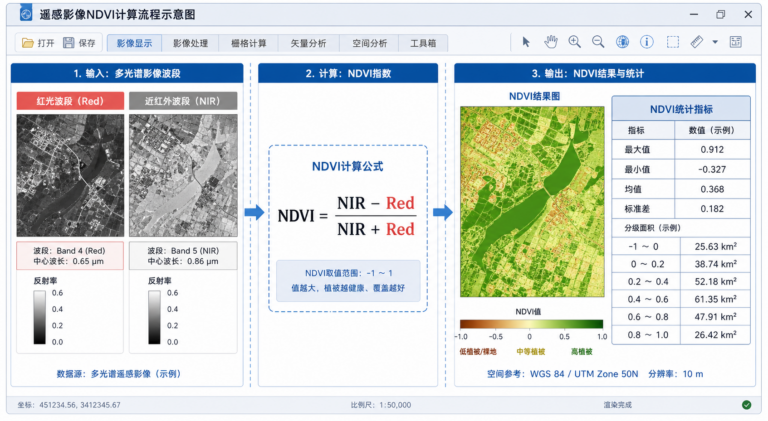This screenshot has width=768, height=421.
Task: Click the 52.18 km² area cell
Action: click(x=715, y=281)
